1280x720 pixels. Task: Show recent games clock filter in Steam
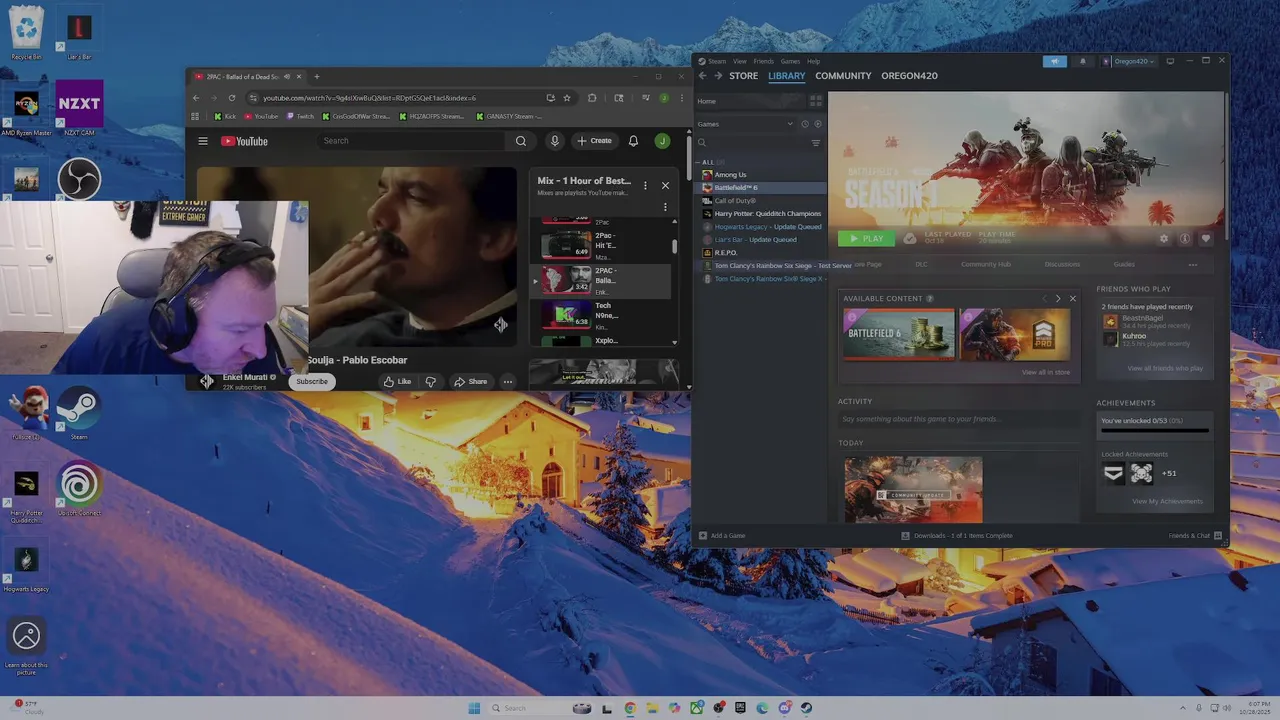[804, 124]
